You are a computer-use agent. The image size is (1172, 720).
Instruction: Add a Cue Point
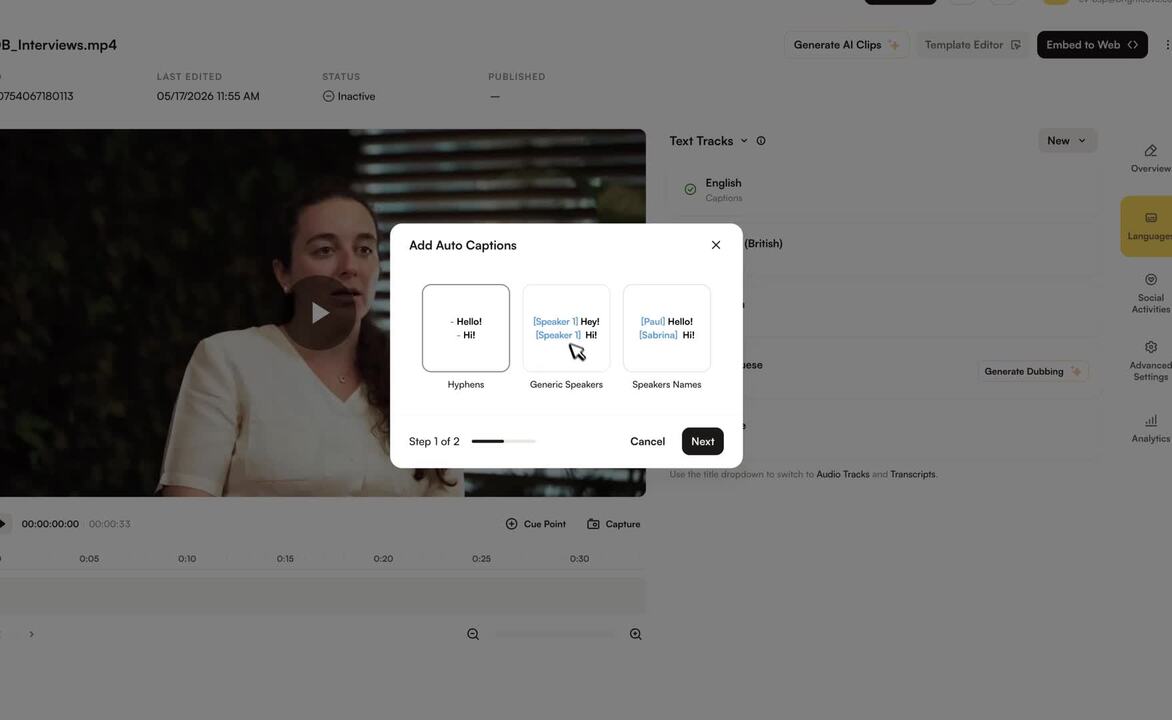pyautogui.click(x=536, y=524)
